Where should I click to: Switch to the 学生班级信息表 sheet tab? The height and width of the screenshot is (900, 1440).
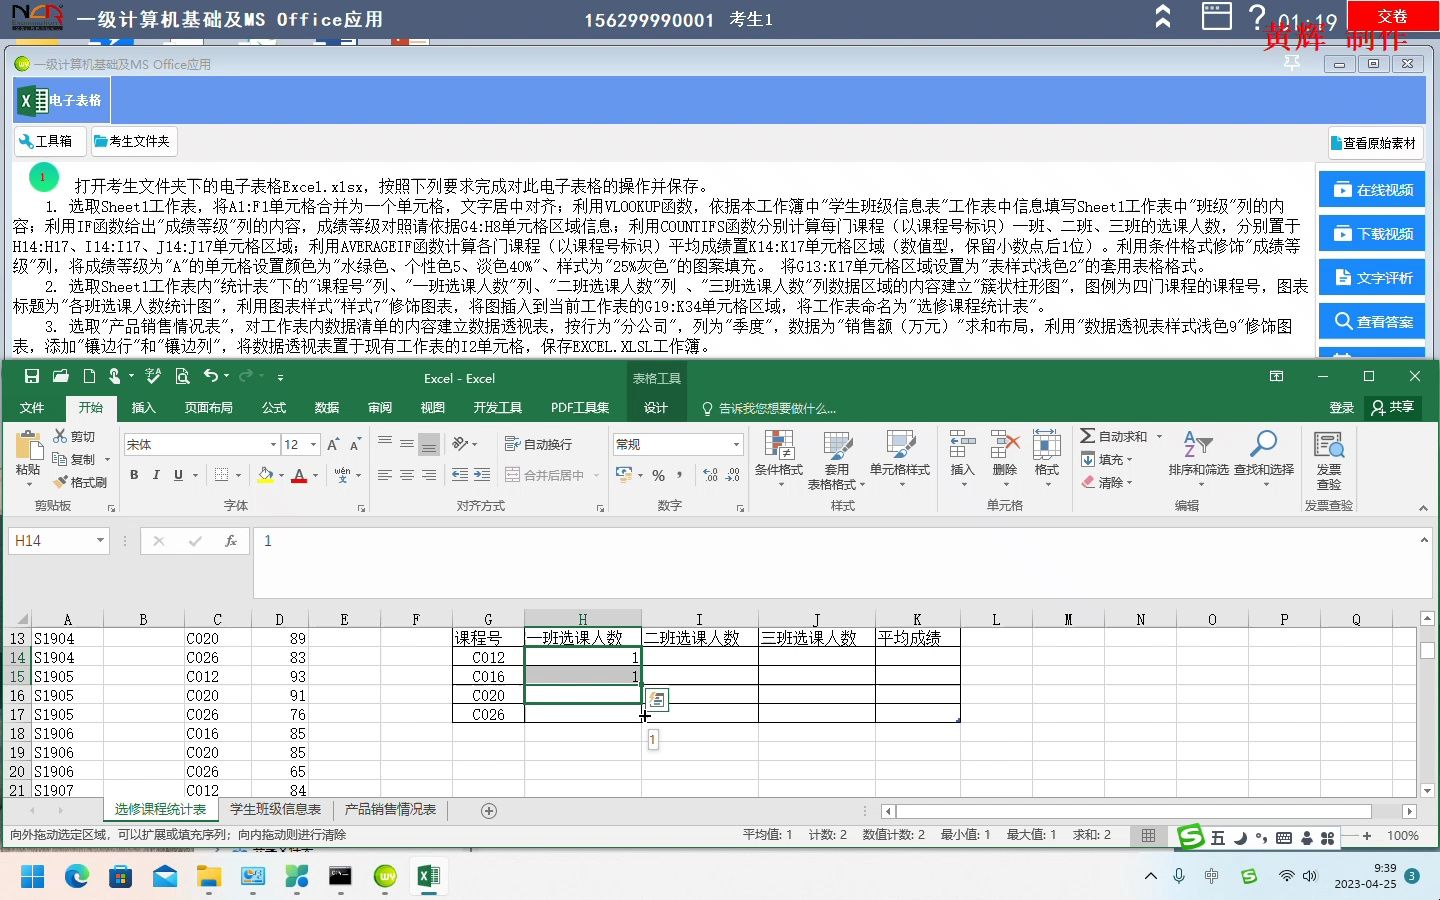276,810
